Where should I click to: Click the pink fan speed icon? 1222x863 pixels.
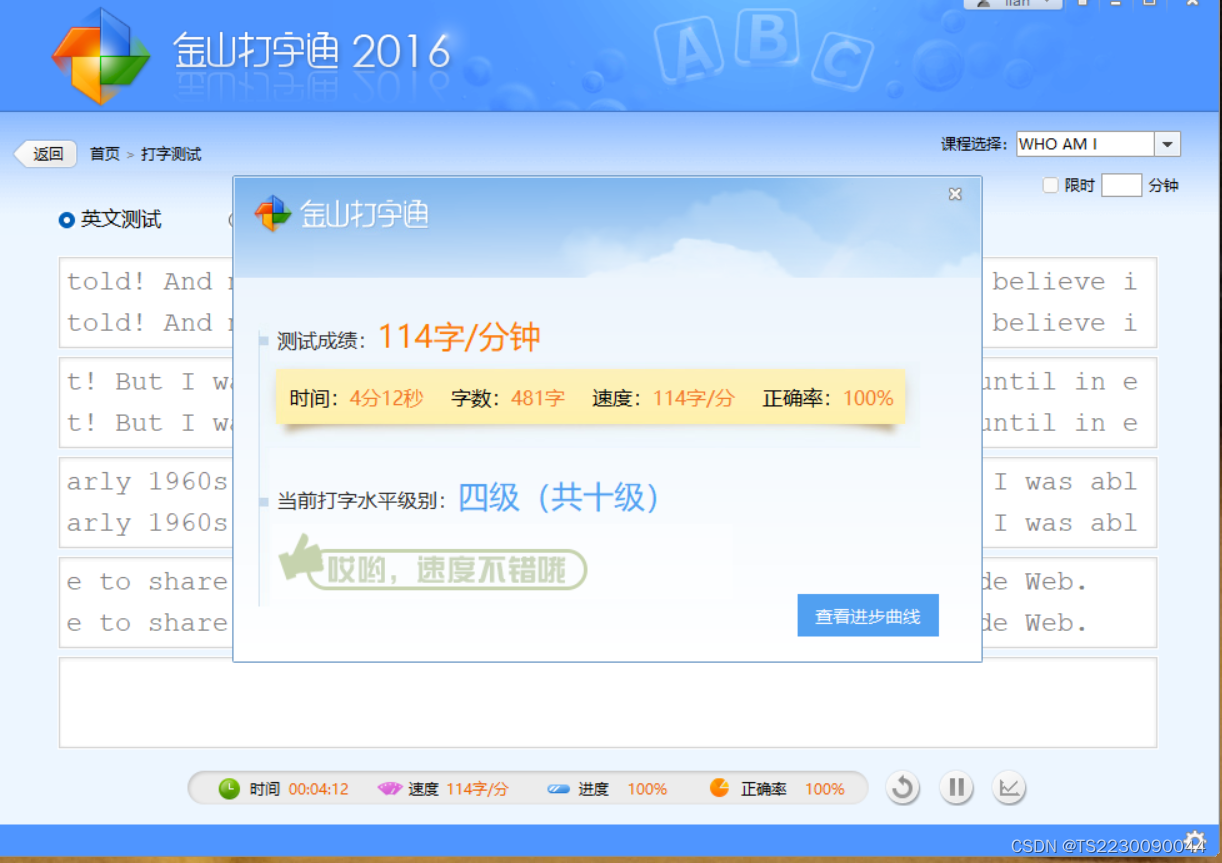389,789
